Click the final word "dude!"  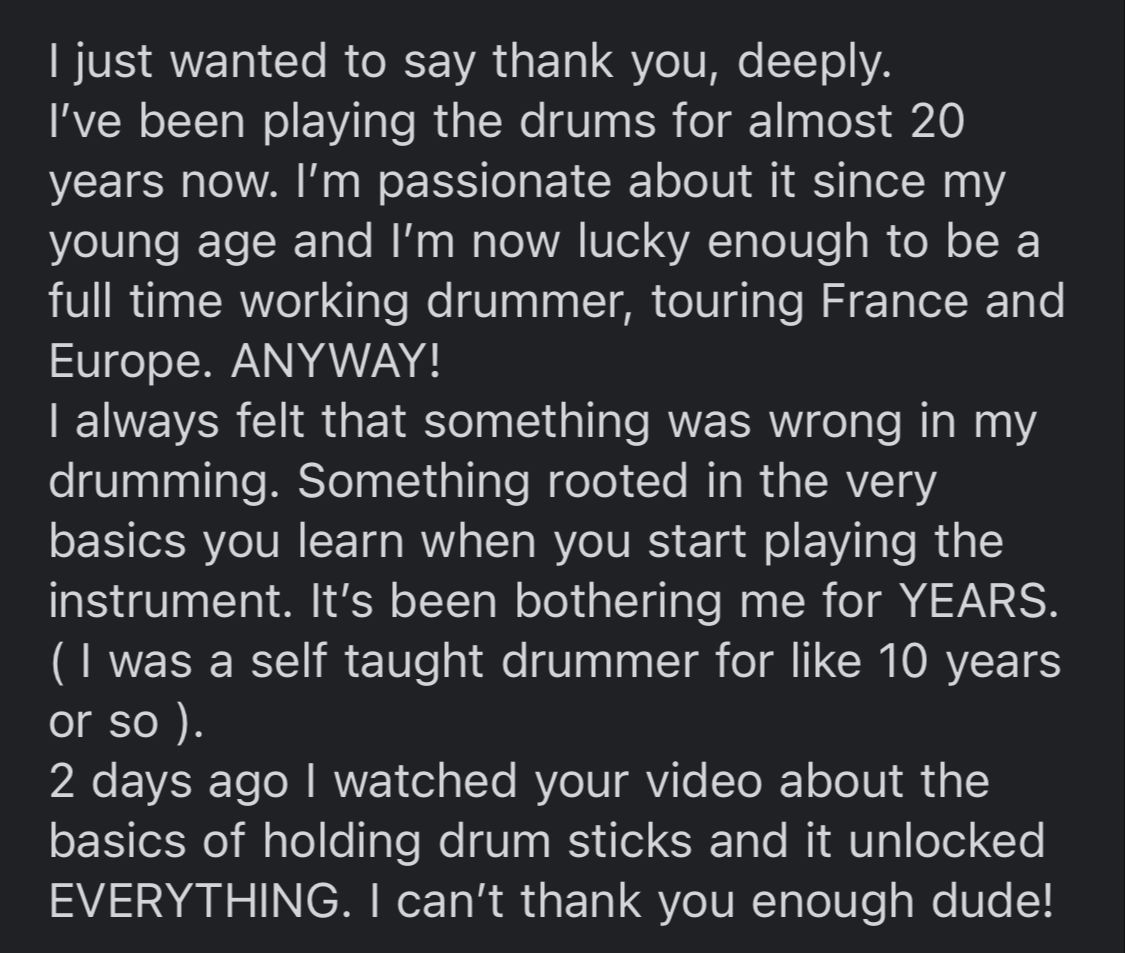tap(992, 900)
